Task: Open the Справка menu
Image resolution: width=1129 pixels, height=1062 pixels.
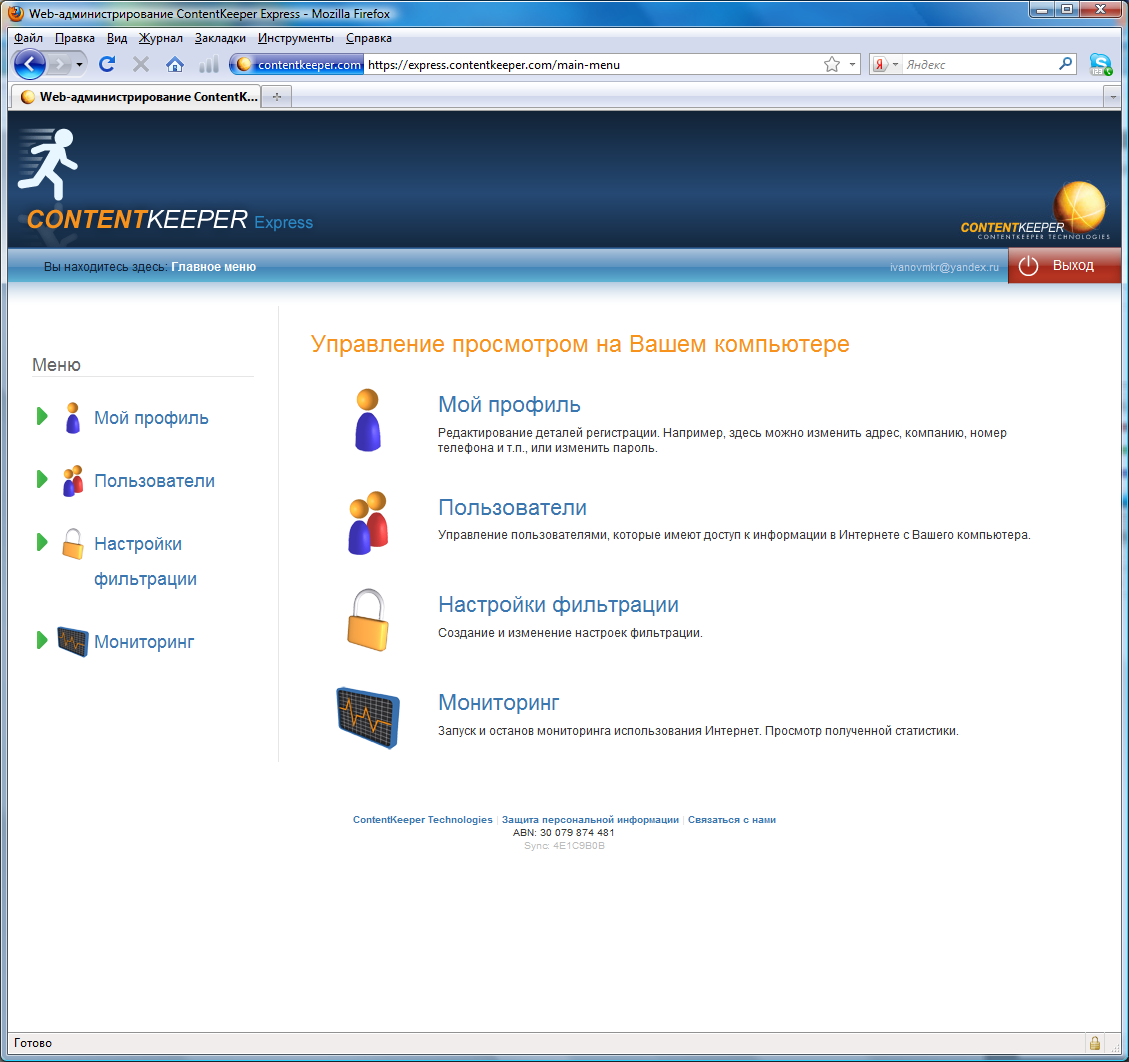Action: point(369,38)
